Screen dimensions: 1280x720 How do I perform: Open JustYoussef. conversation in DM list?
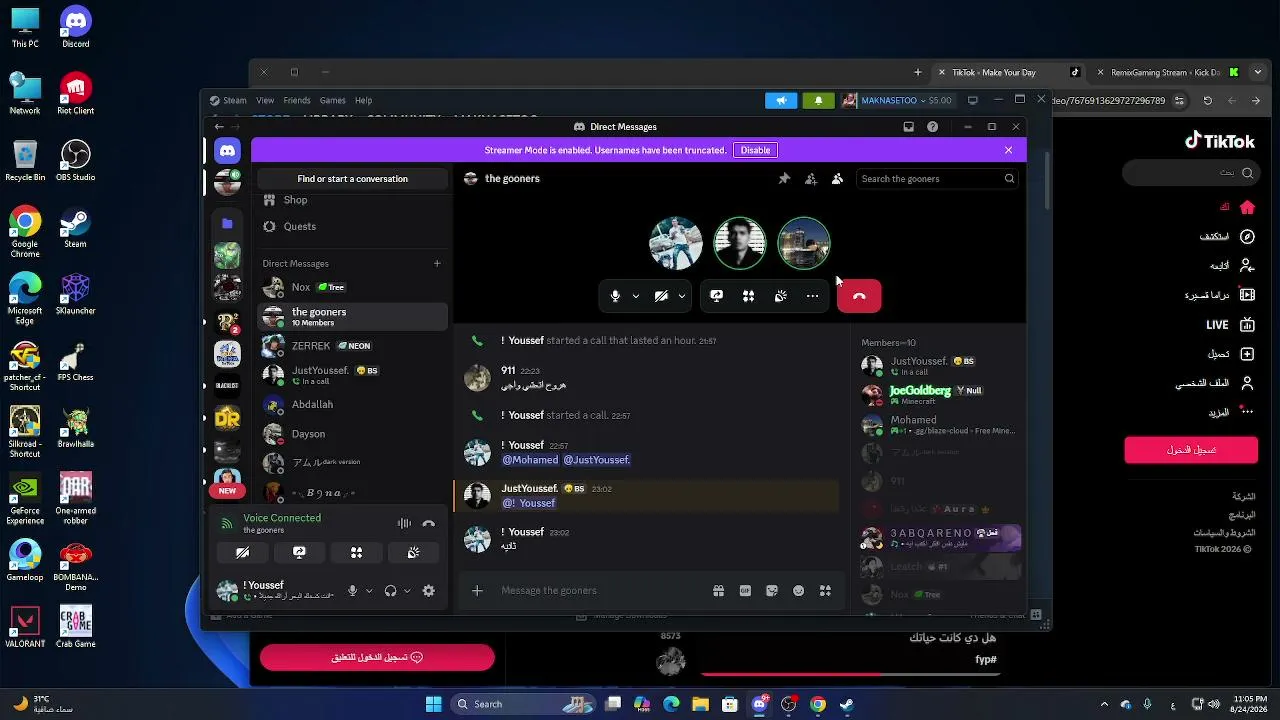[352, 375]
